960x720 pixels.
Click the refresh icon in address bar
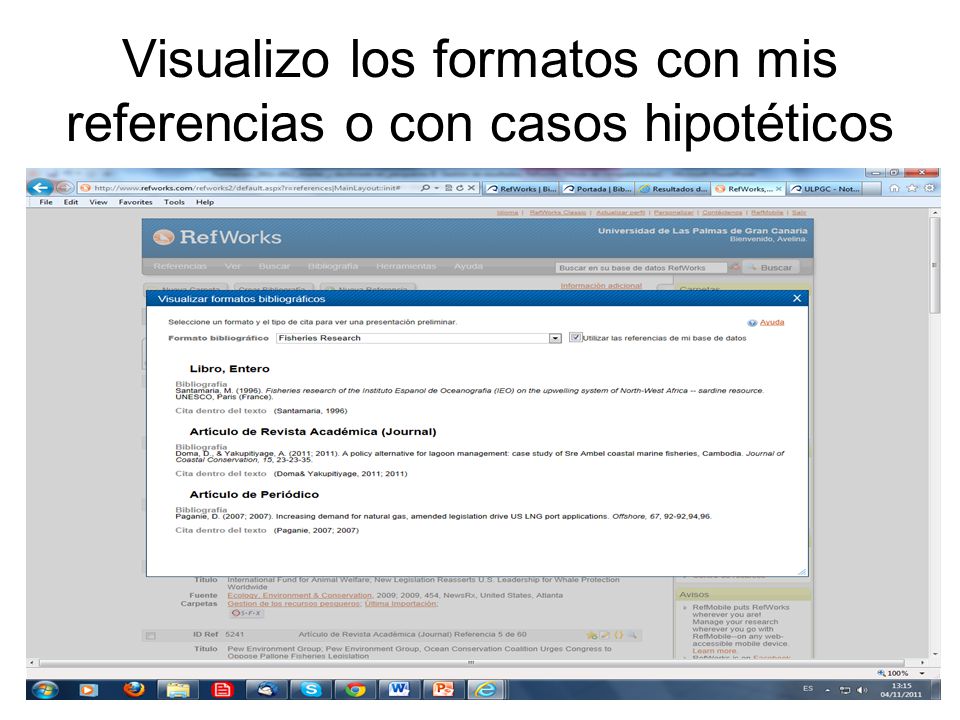point(459,188)
